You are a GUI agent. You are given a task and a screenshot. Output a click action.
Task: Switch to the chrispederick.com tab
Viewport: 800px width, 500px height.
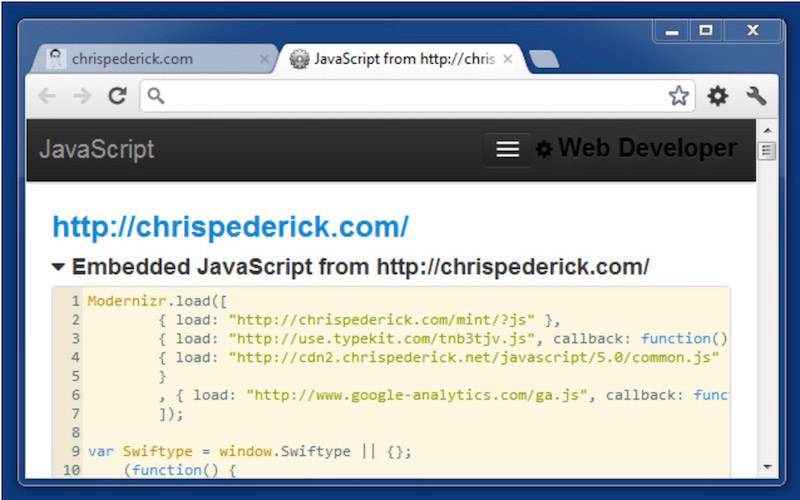[153, 59]
